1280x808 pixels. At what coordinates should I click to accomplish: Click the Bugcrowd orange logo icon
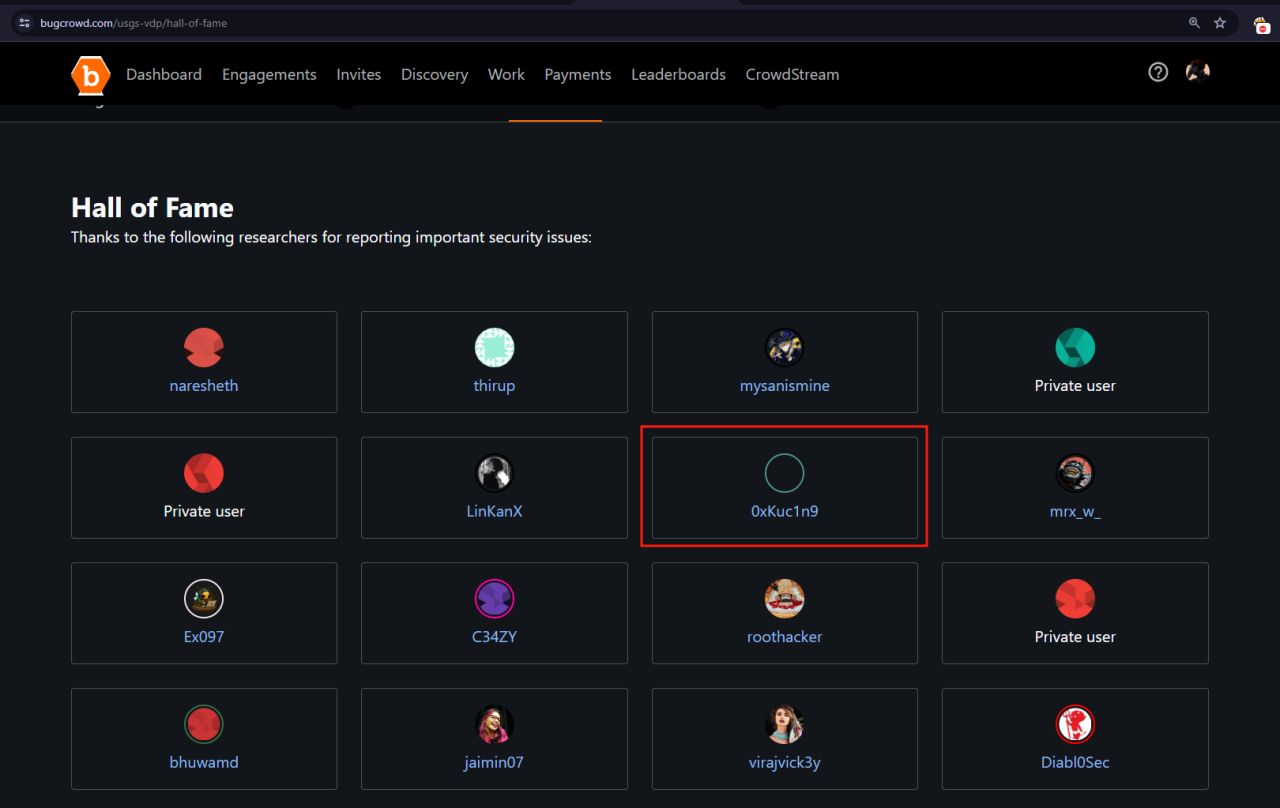(91, 75)
